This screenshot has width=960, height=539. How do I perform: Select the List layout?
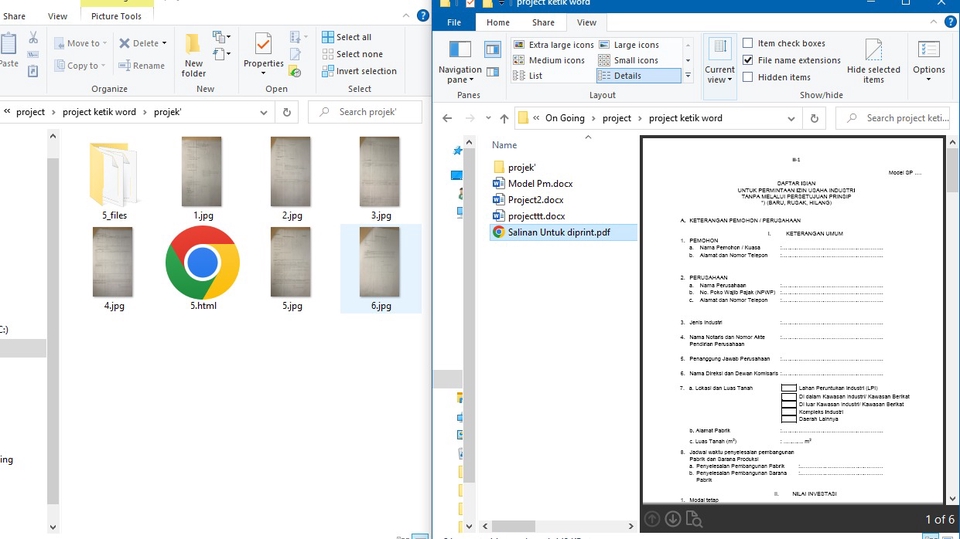tap(528, 75)
